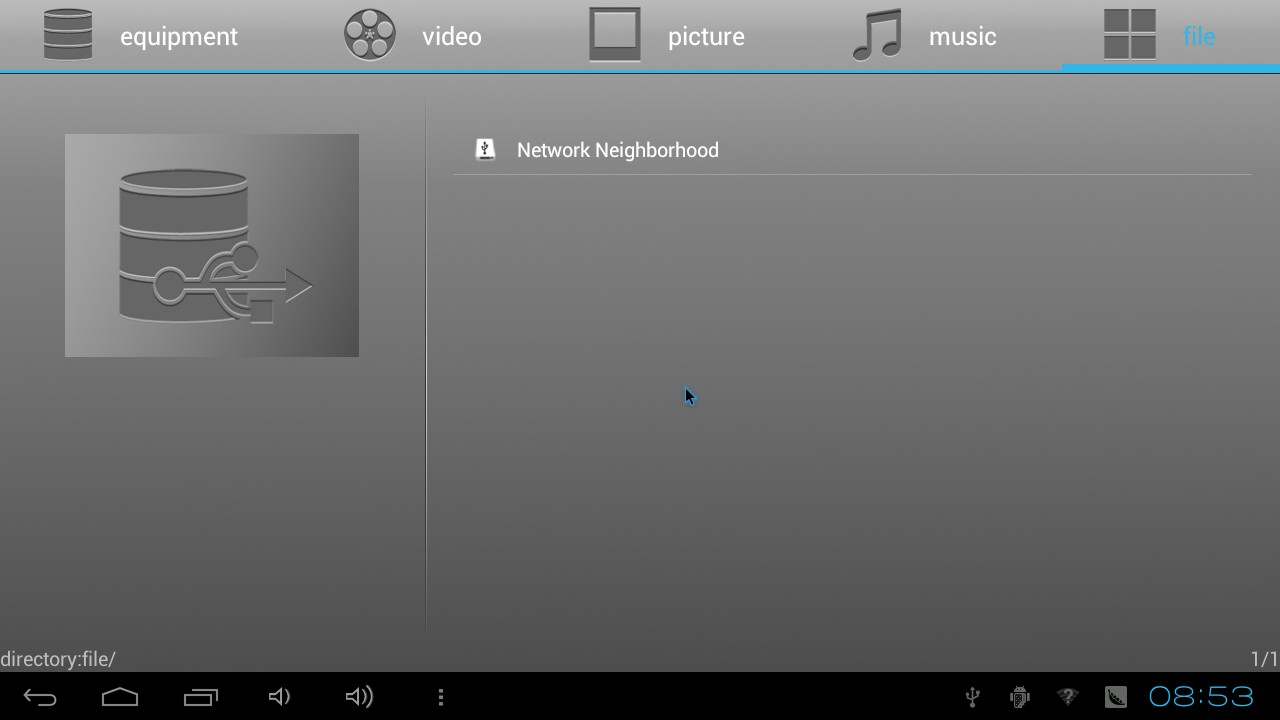This screenshot has width=1280, height=720.
Task: Click the 1/1 page indicator
Action: 1264,659
